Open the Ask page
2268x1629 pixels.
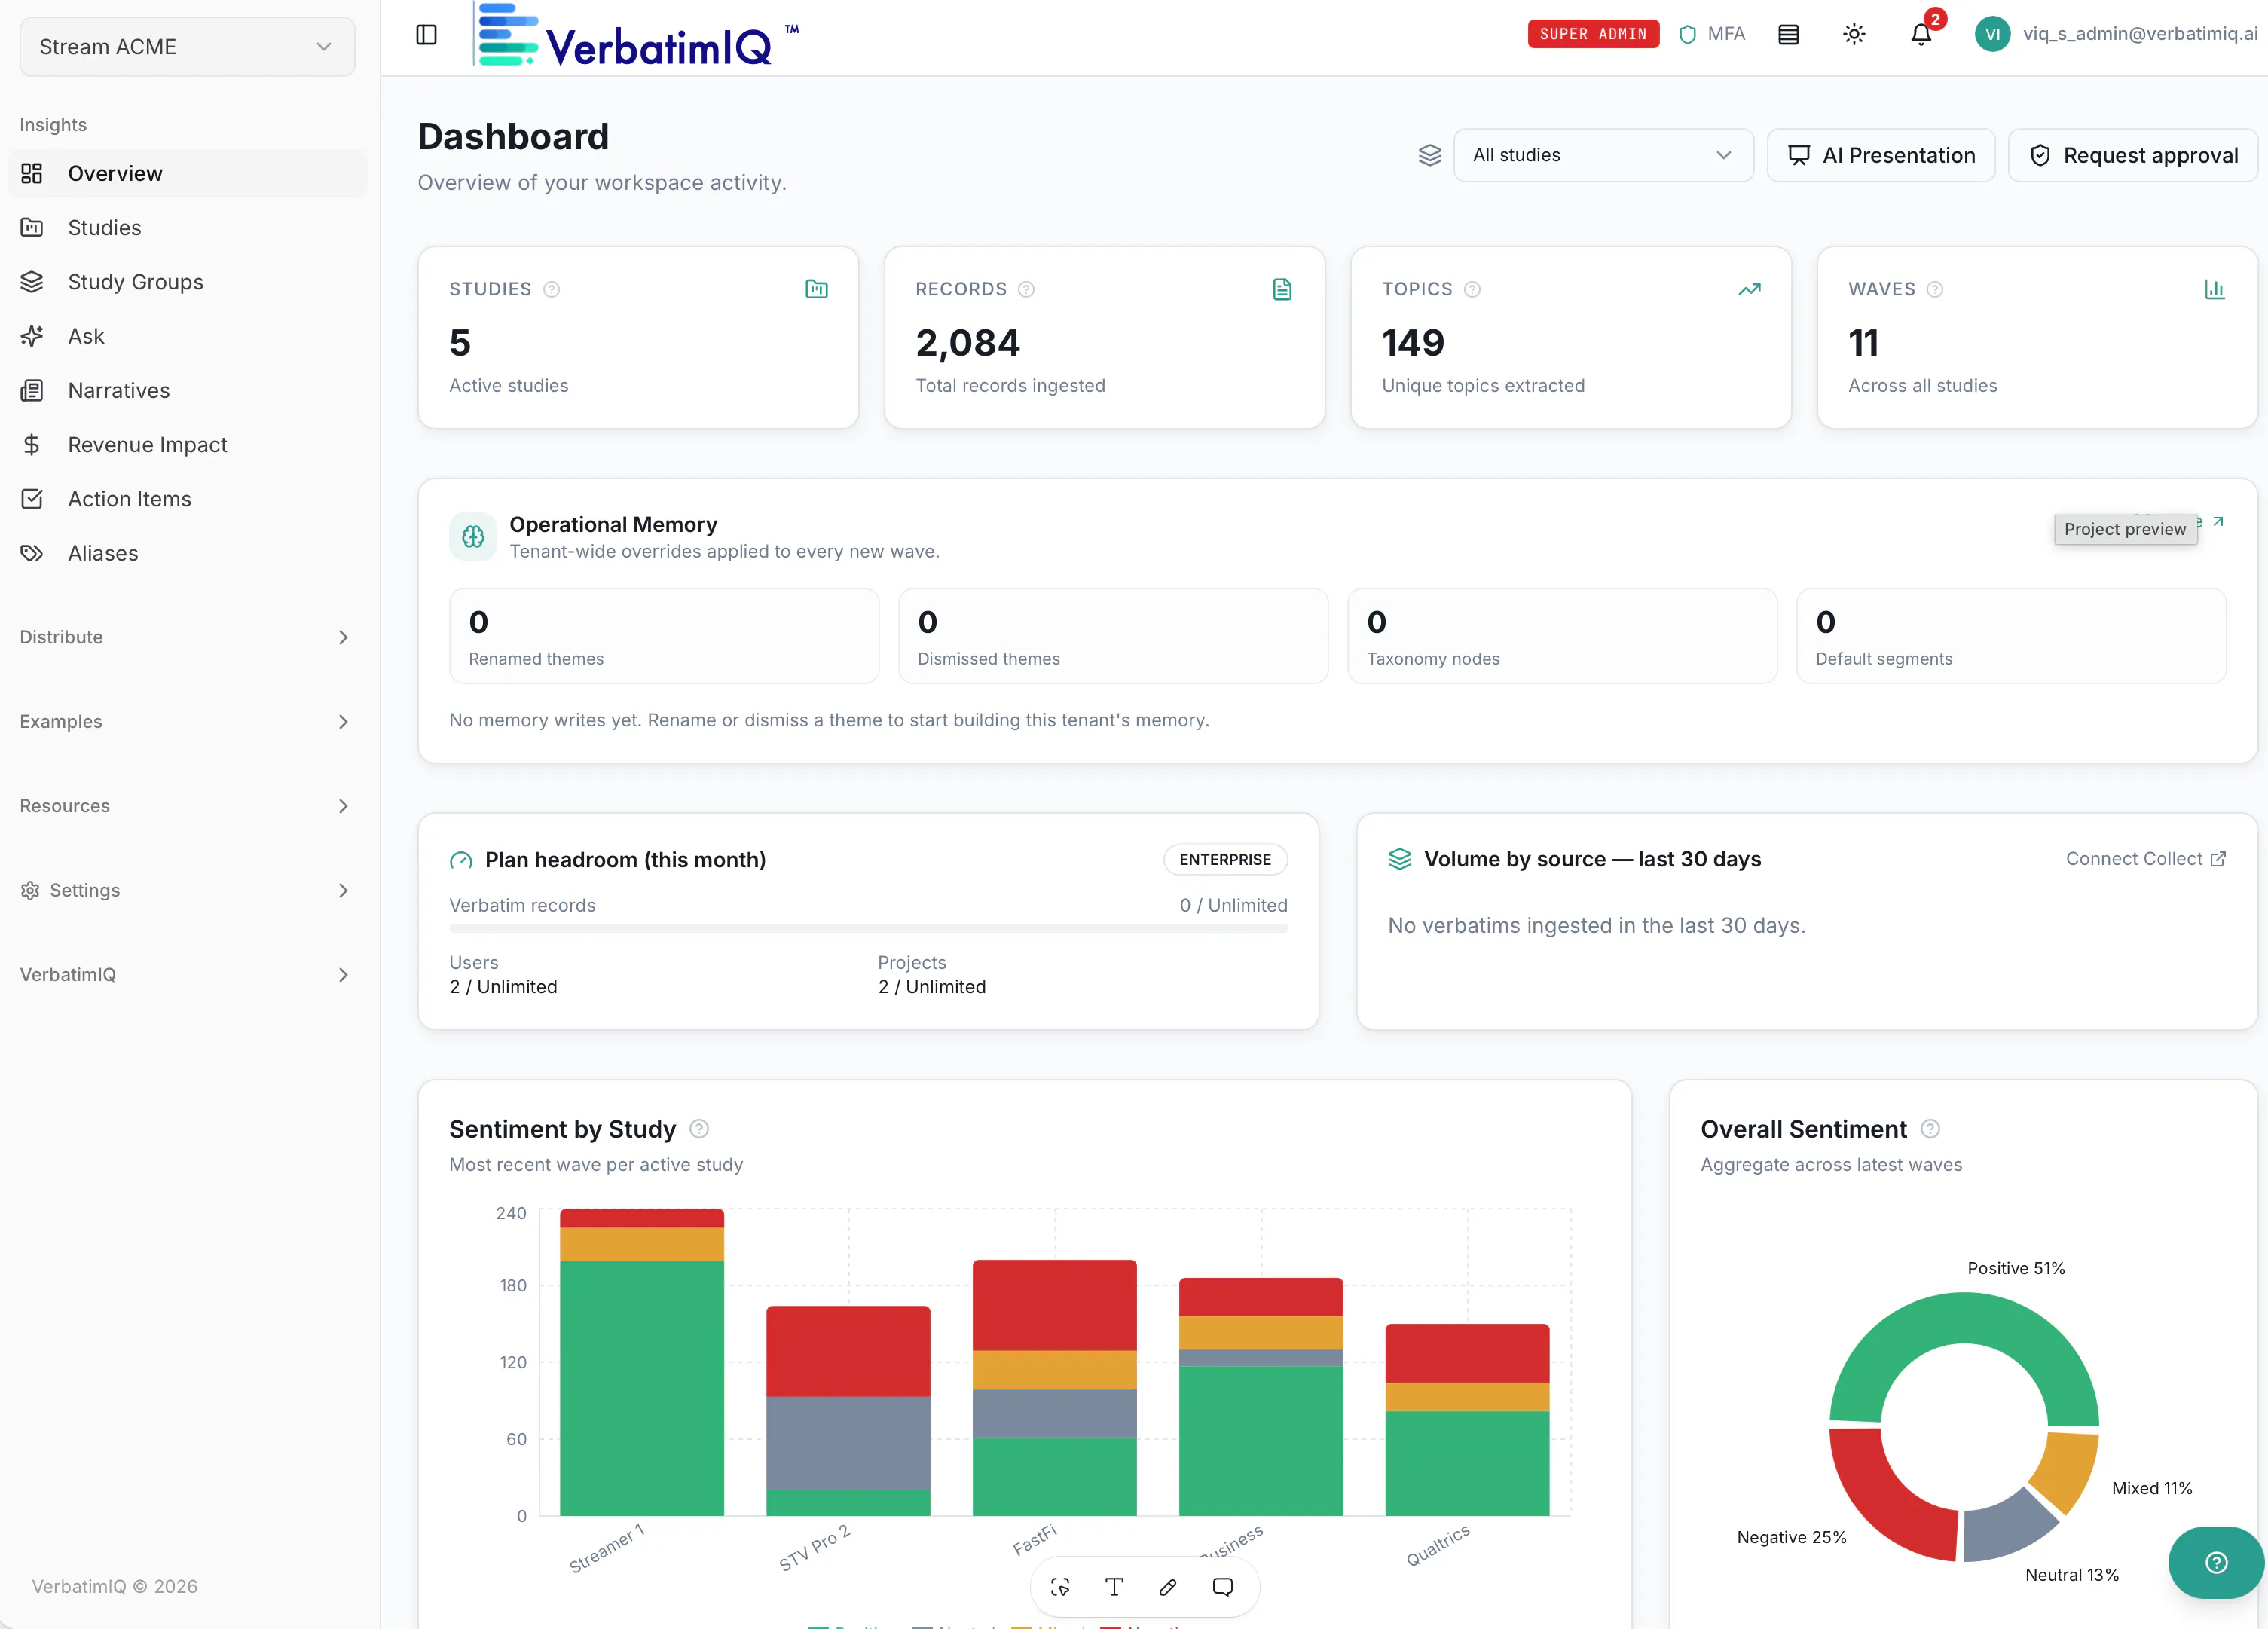[187, 336]
